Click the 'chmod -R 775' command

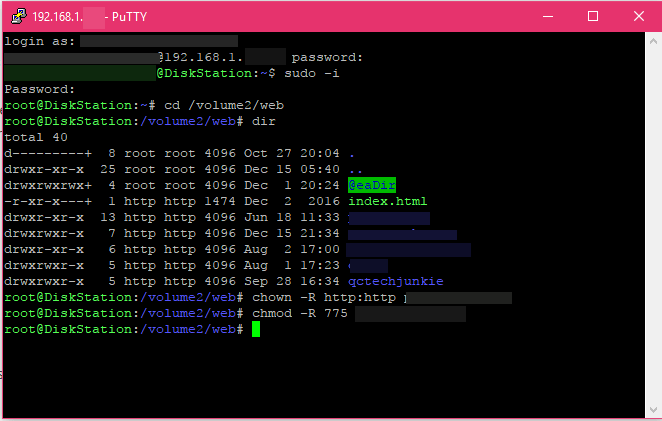click(300, 314)
